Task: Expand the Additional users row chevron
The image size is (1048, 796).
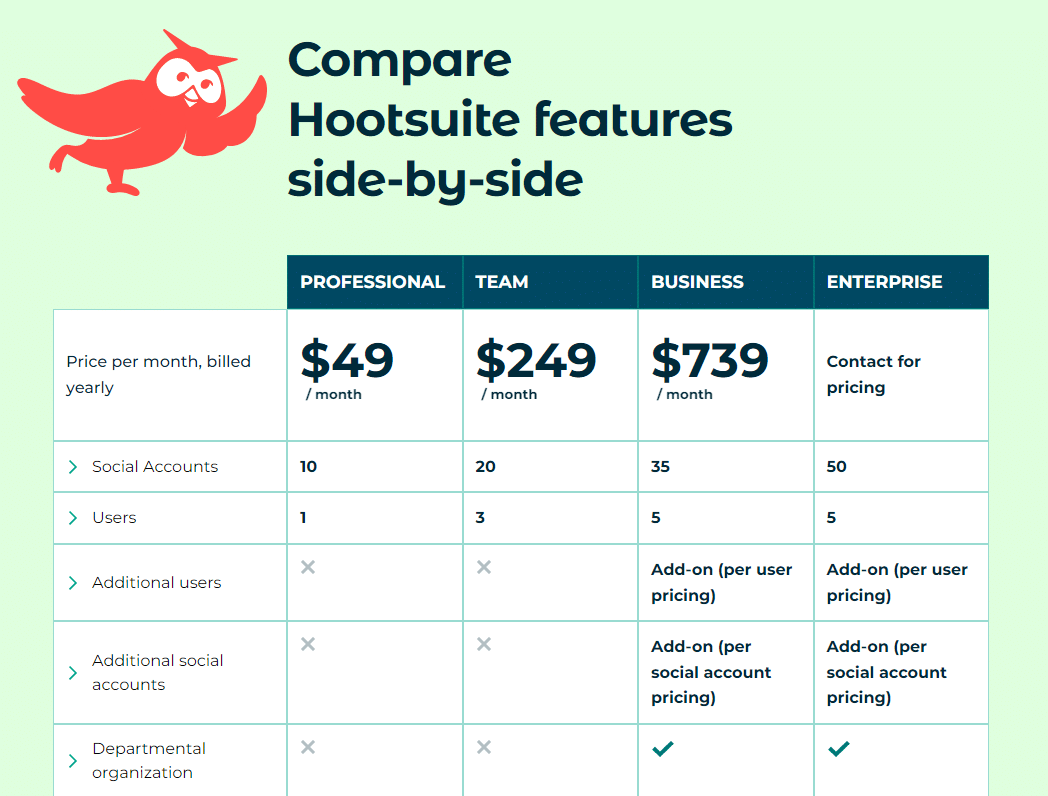Action: [73, 583]
